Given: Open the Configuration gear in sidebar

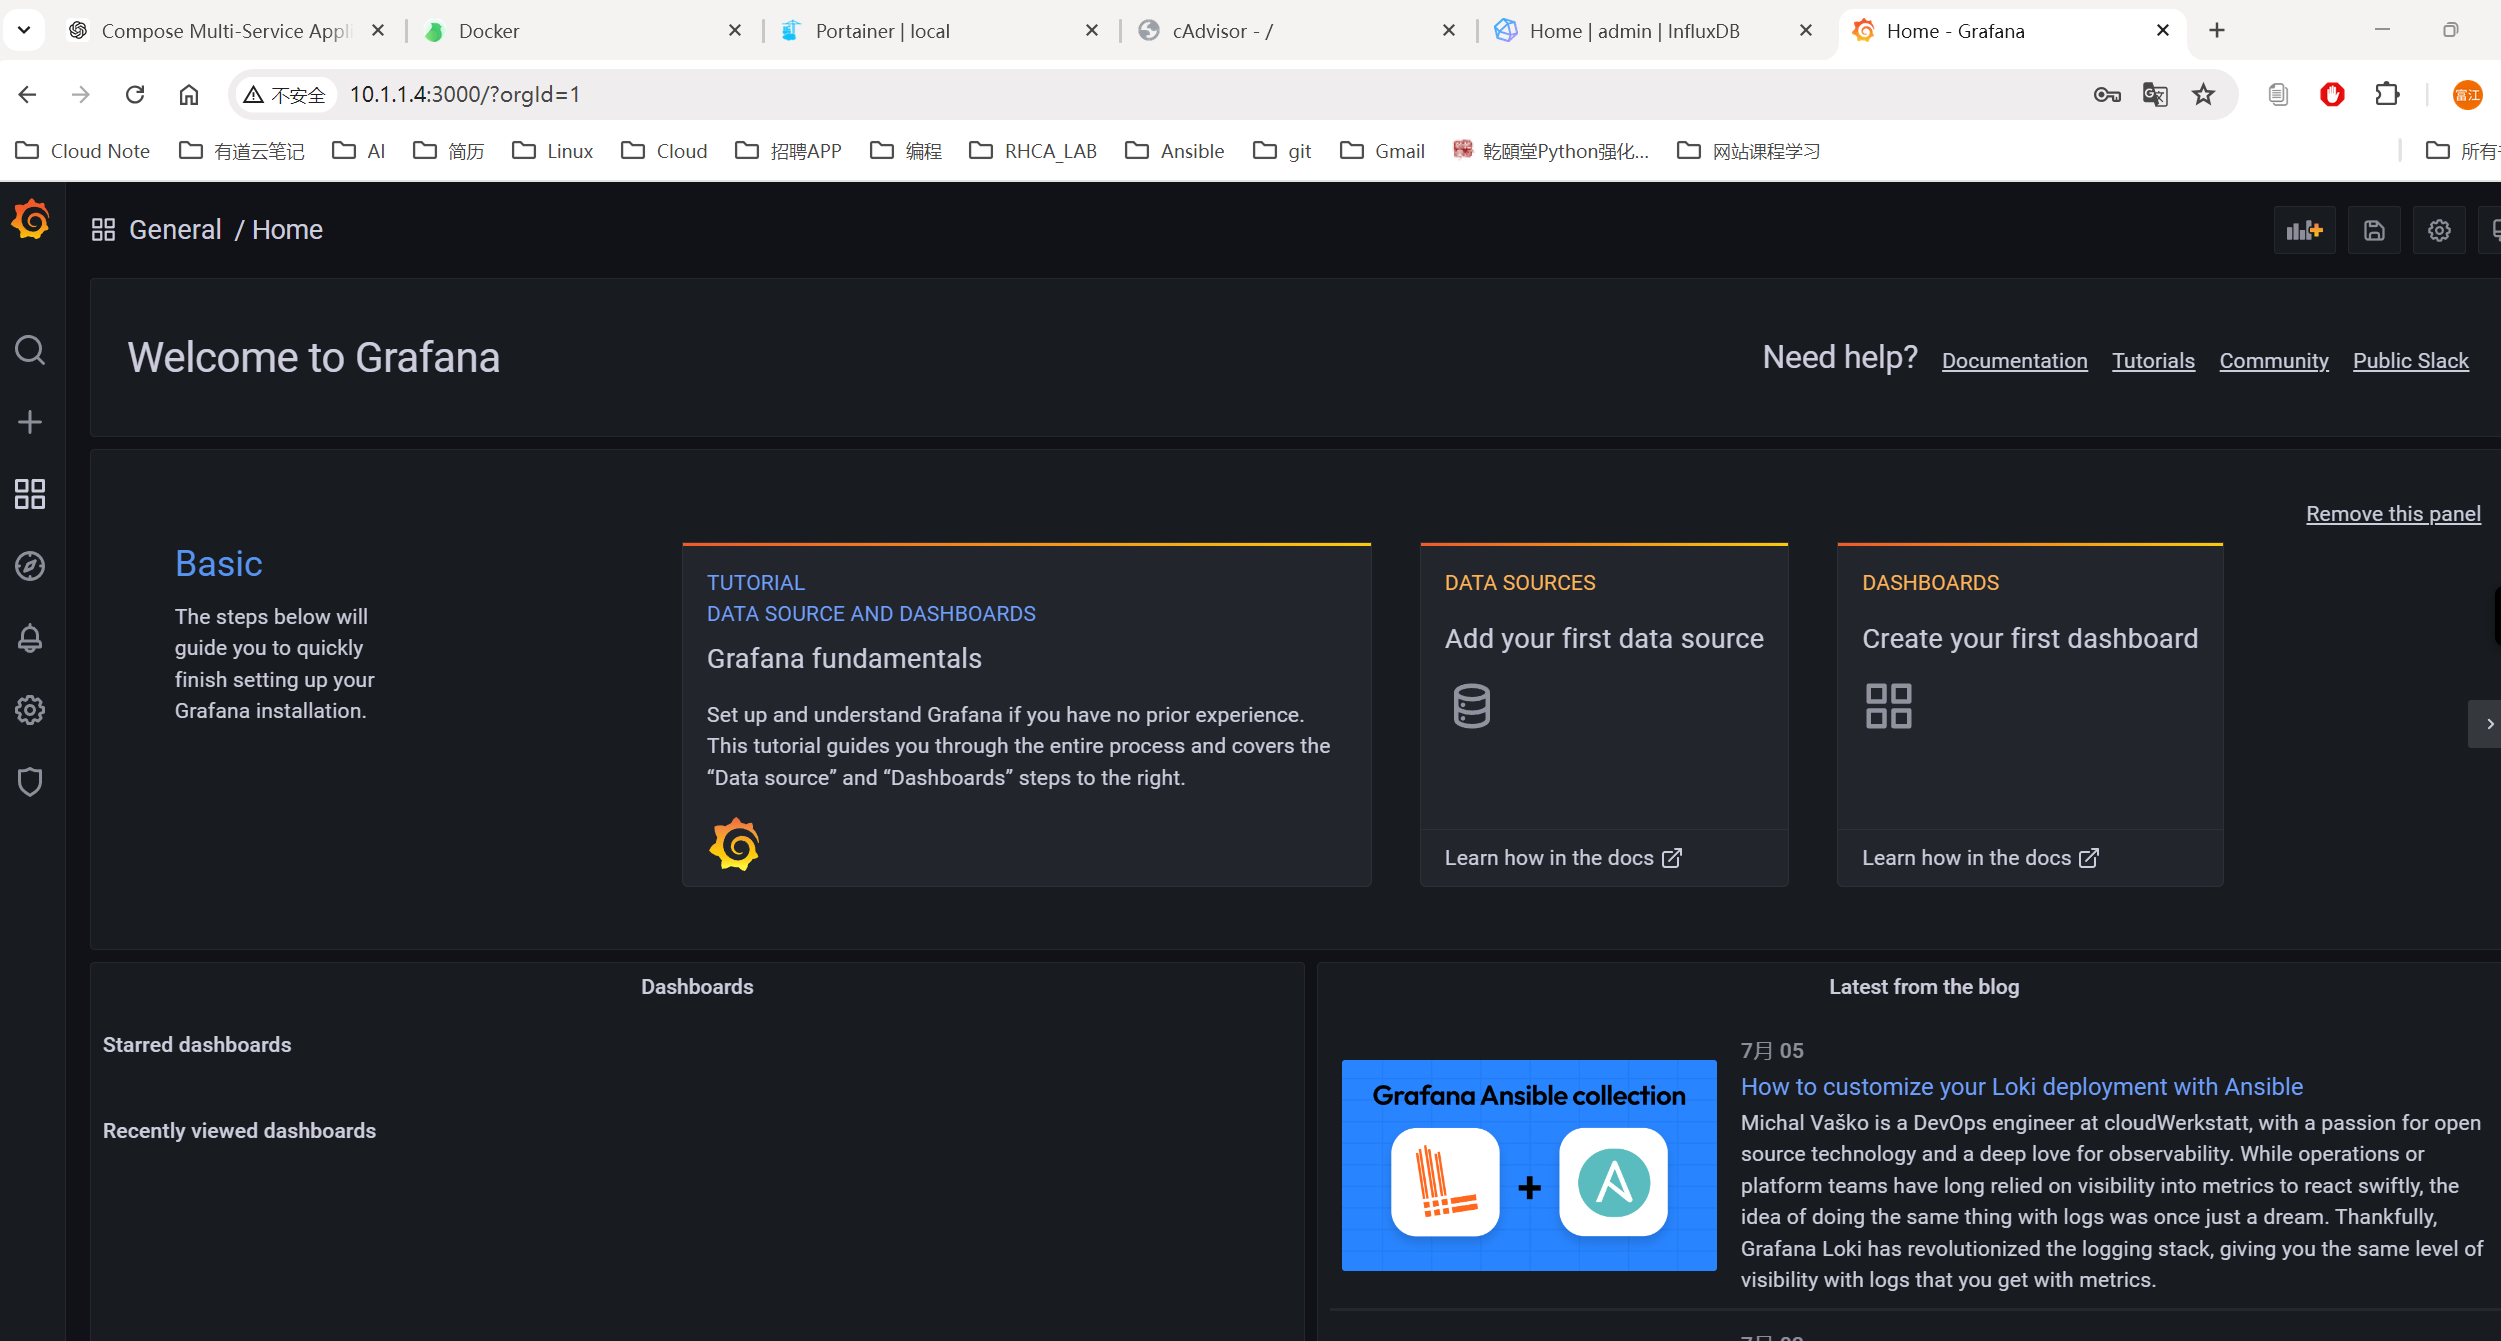Looking at the screenshot, I should pyautogui.click(x=30, y=710).
